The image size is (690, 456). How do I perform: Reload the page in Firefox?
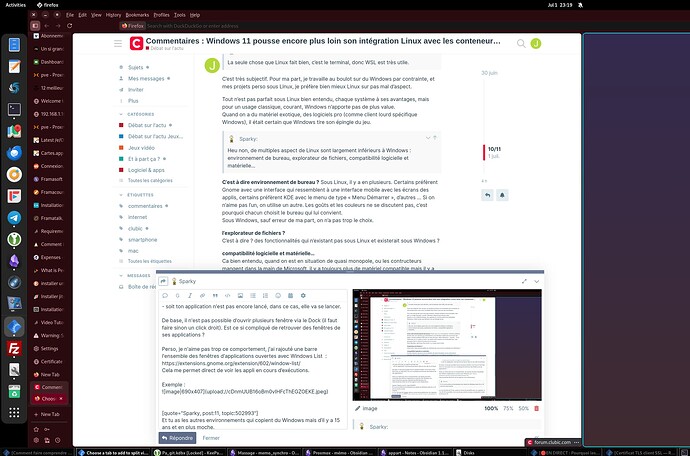(x=70, y=26)
